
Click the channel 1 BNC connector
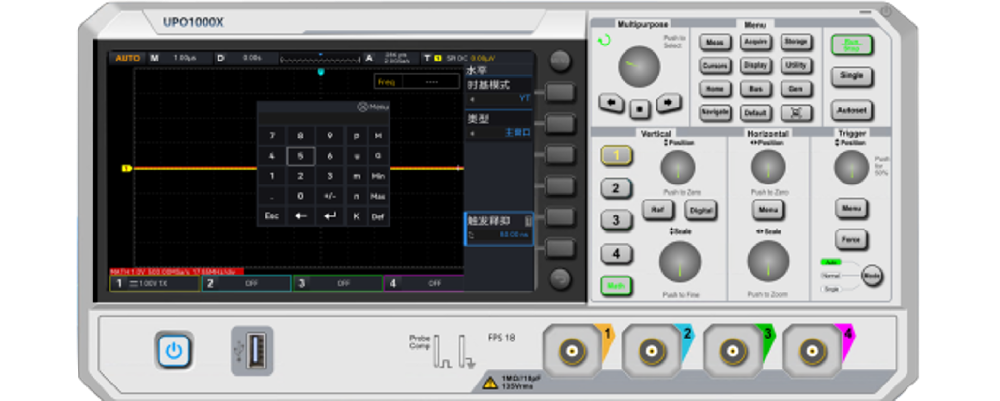point(571,352)
